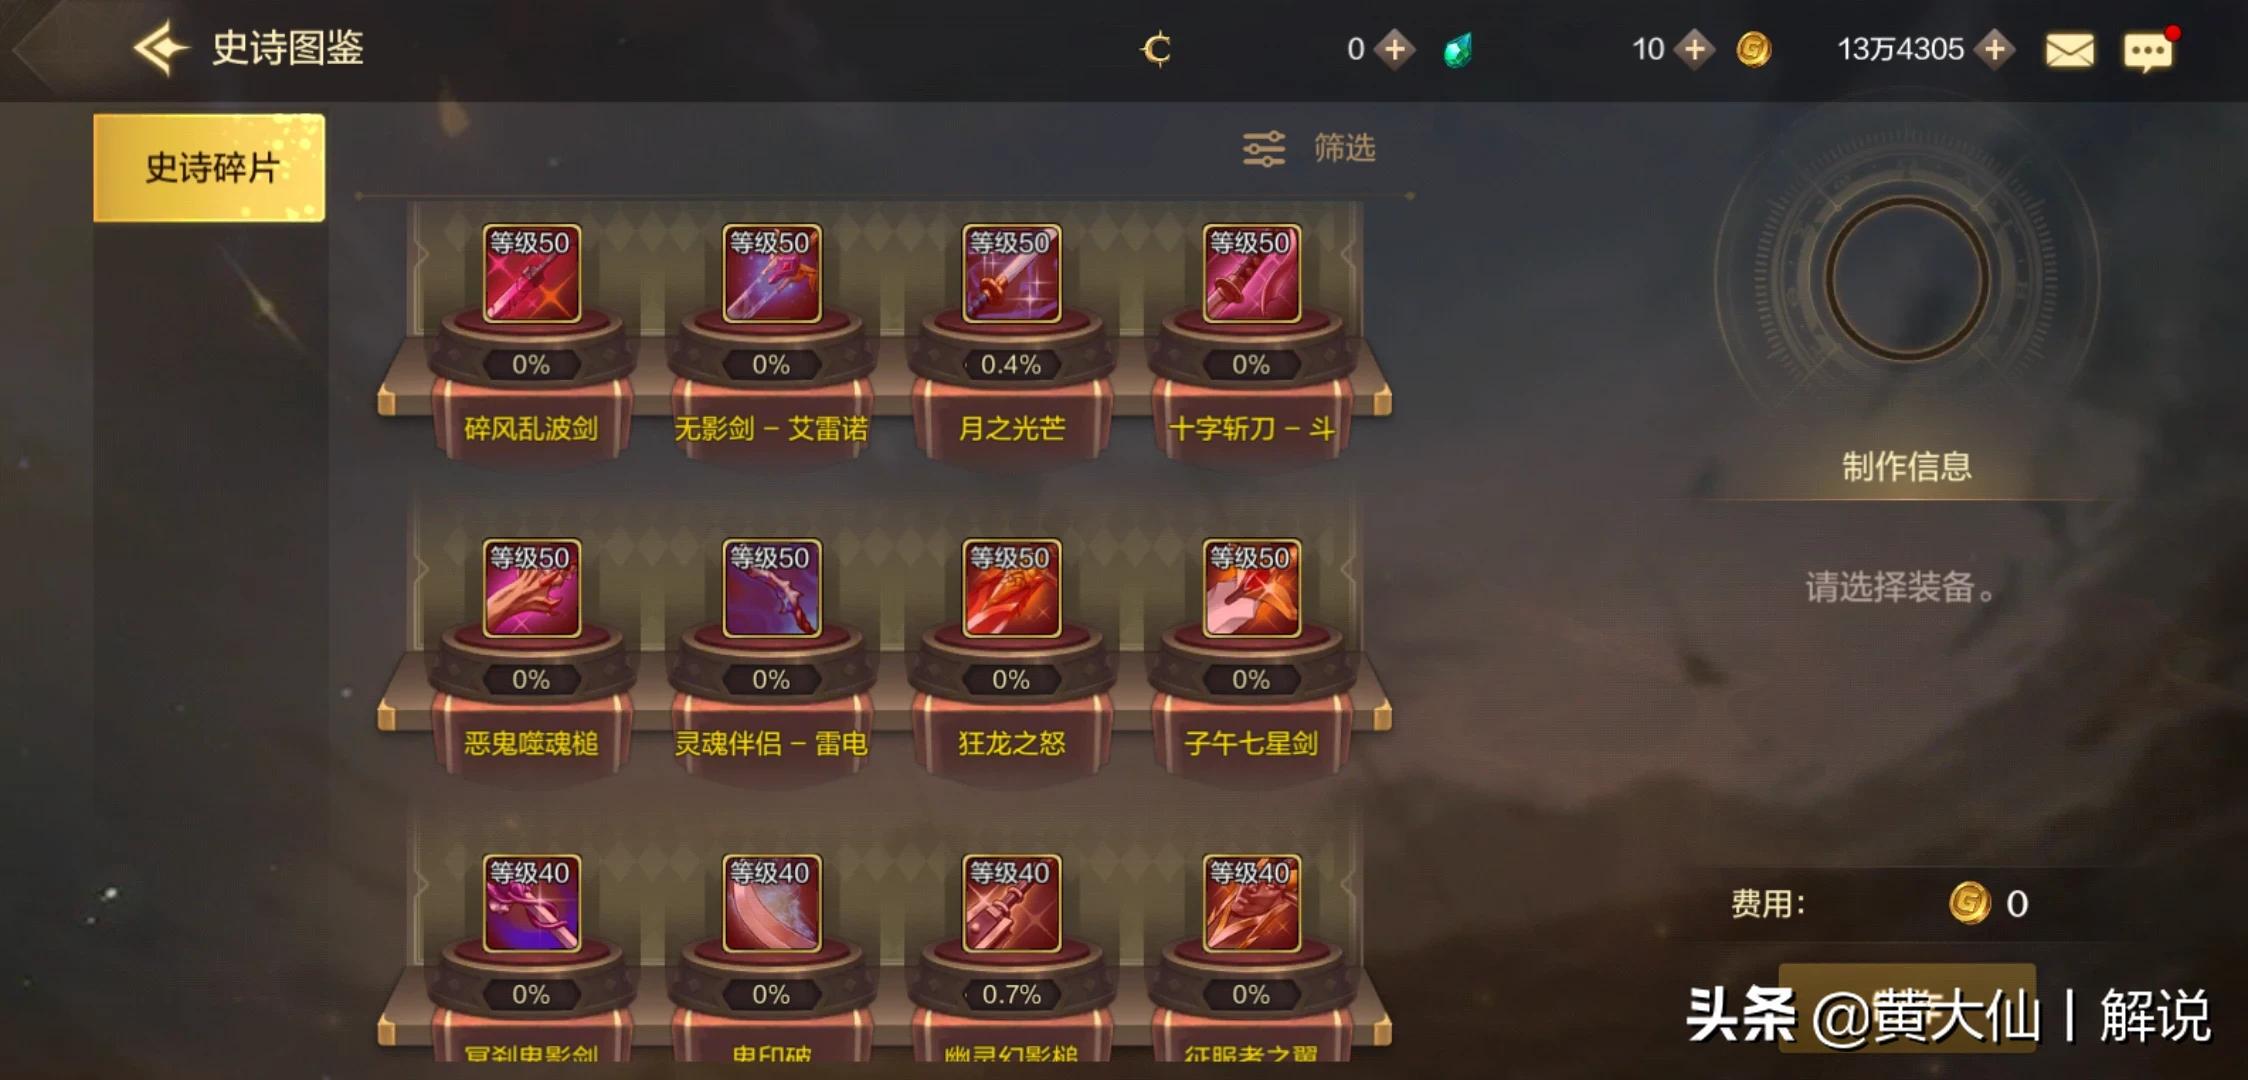This screenshot has width=2248, height=1080.
Task: Select the 恶鬼噬魂槌 weapon icon
Action: tap(531, 588)
